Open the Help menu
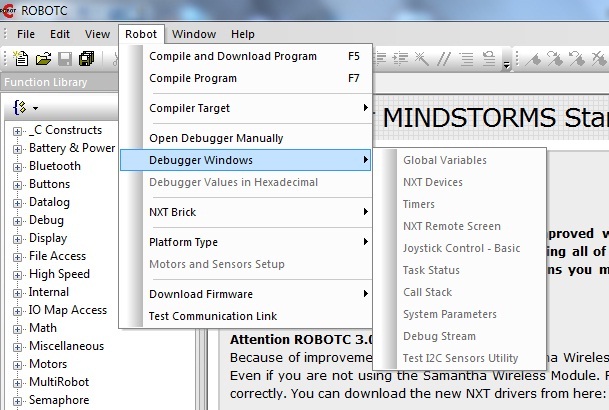 [243, 34]
